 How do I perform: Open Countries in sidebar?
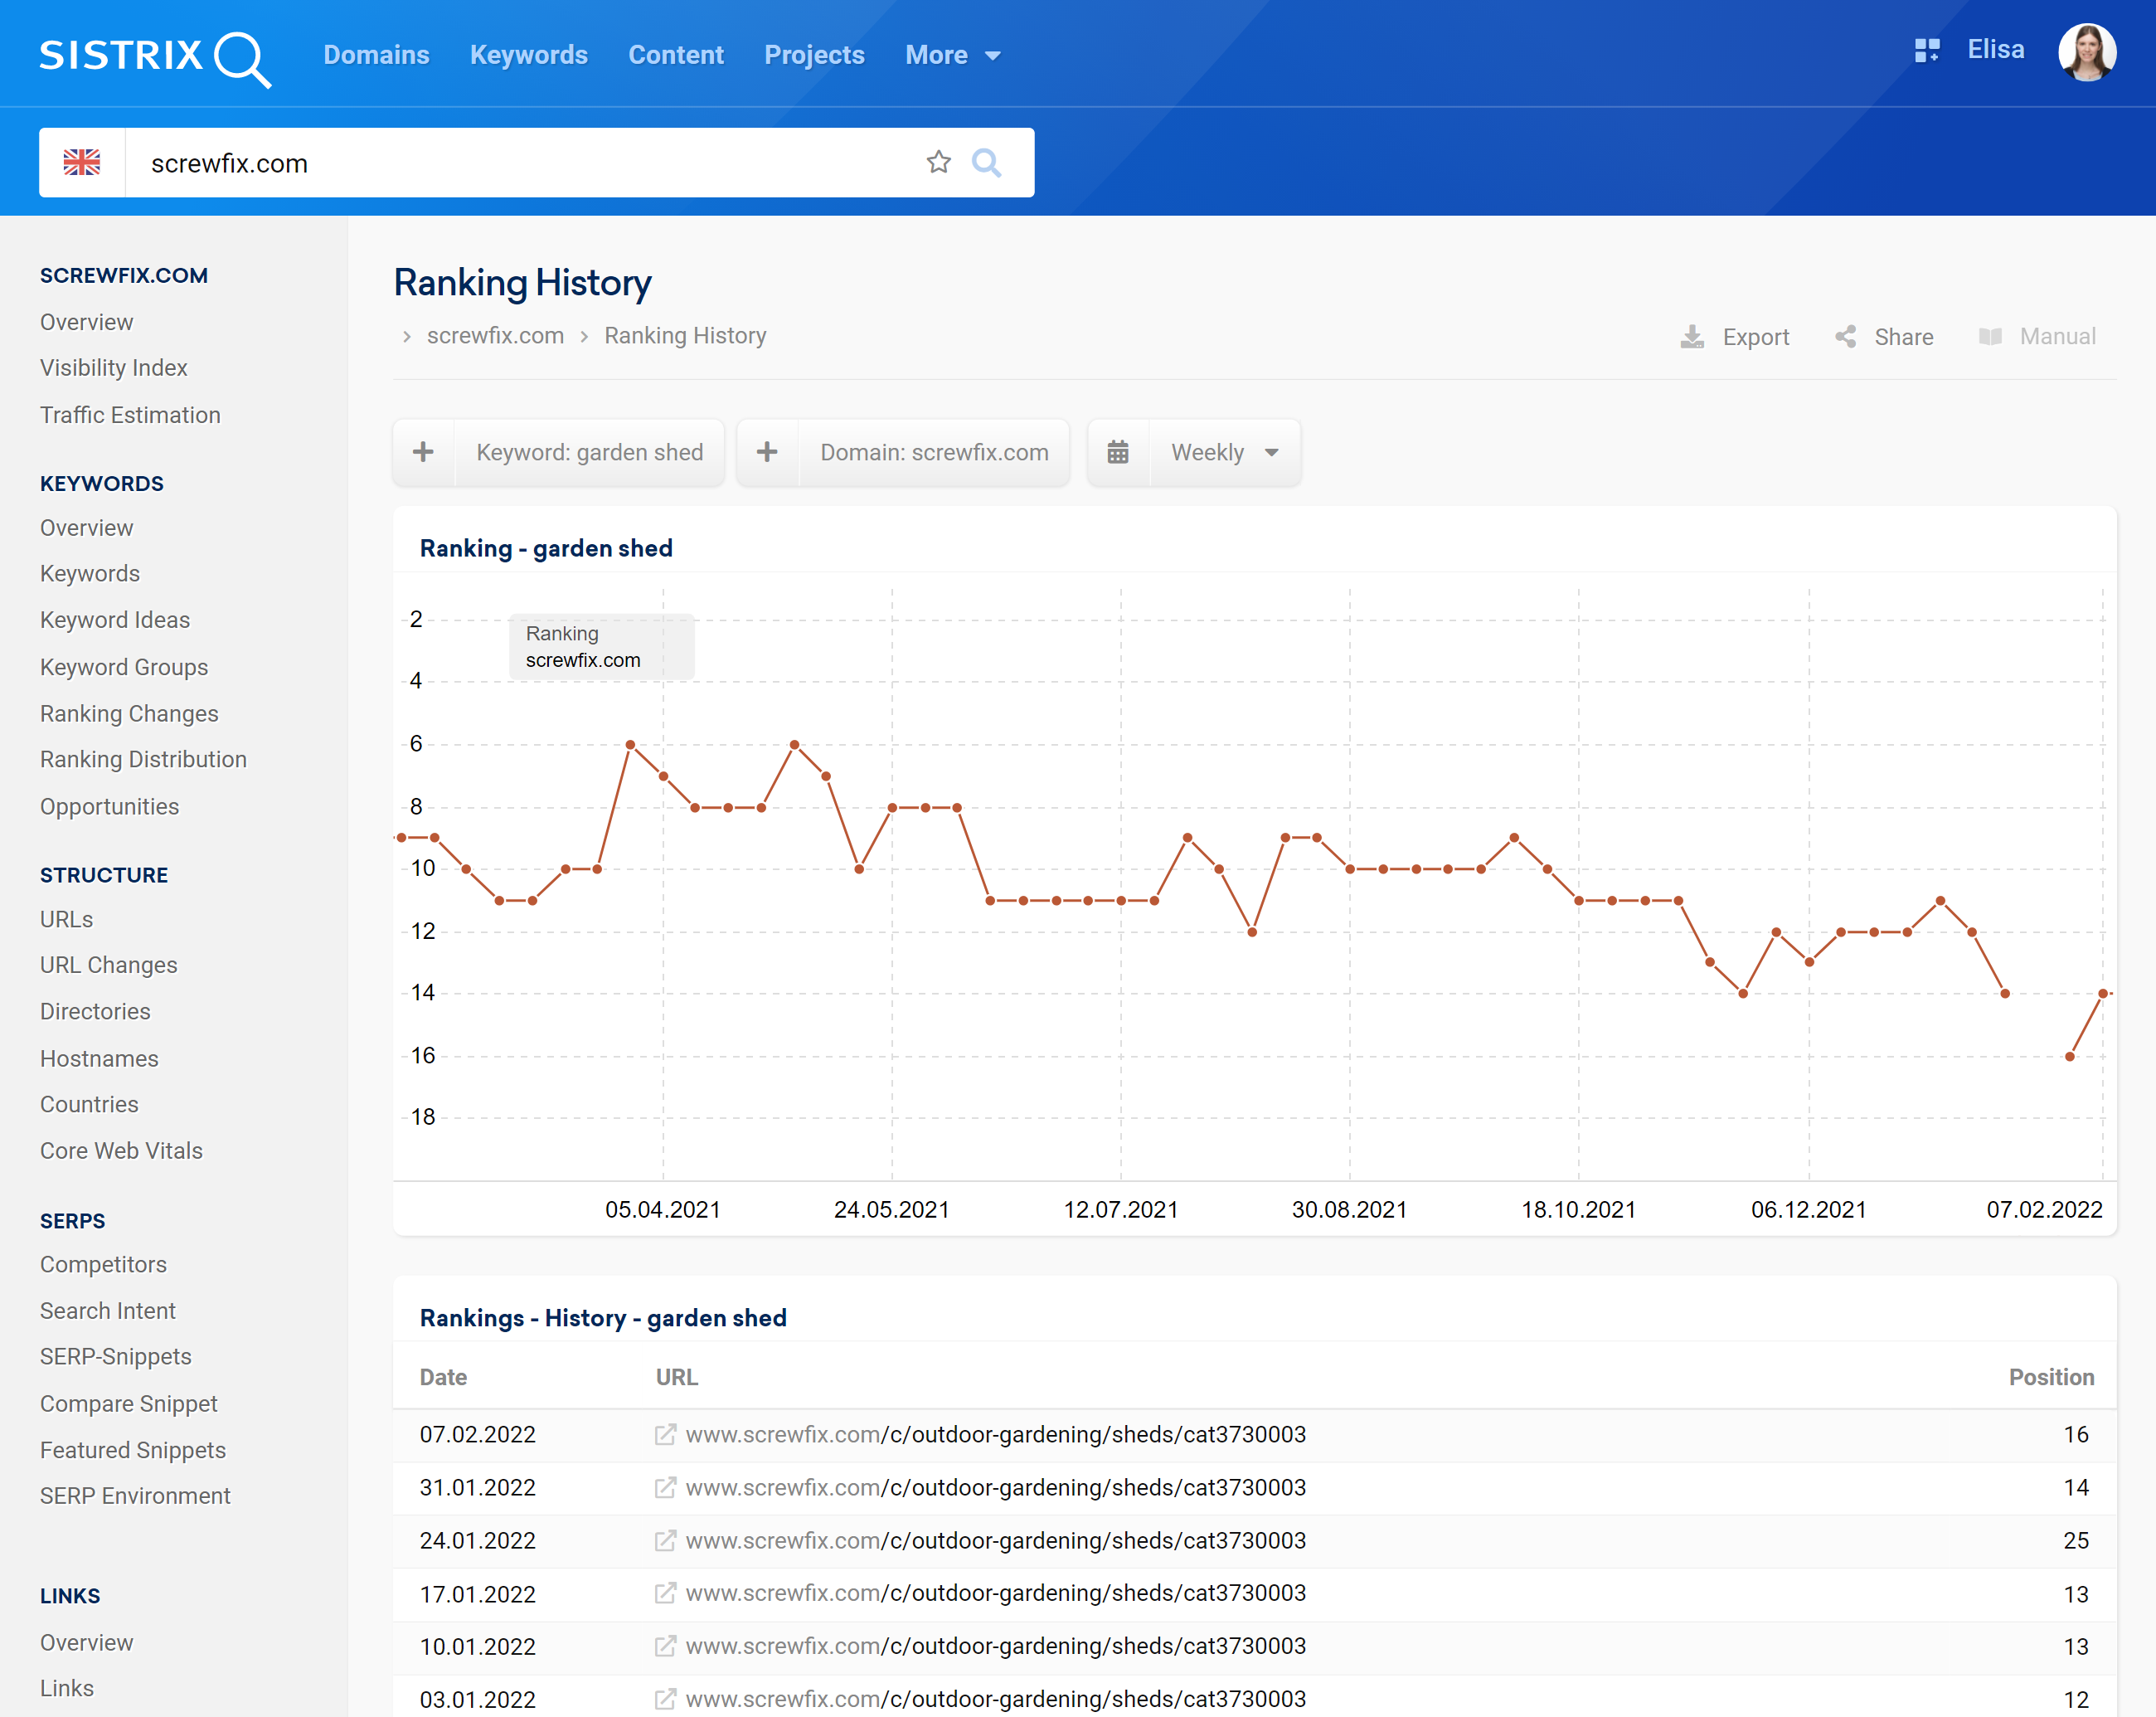pyautogui.click(x=89, y=1105)
